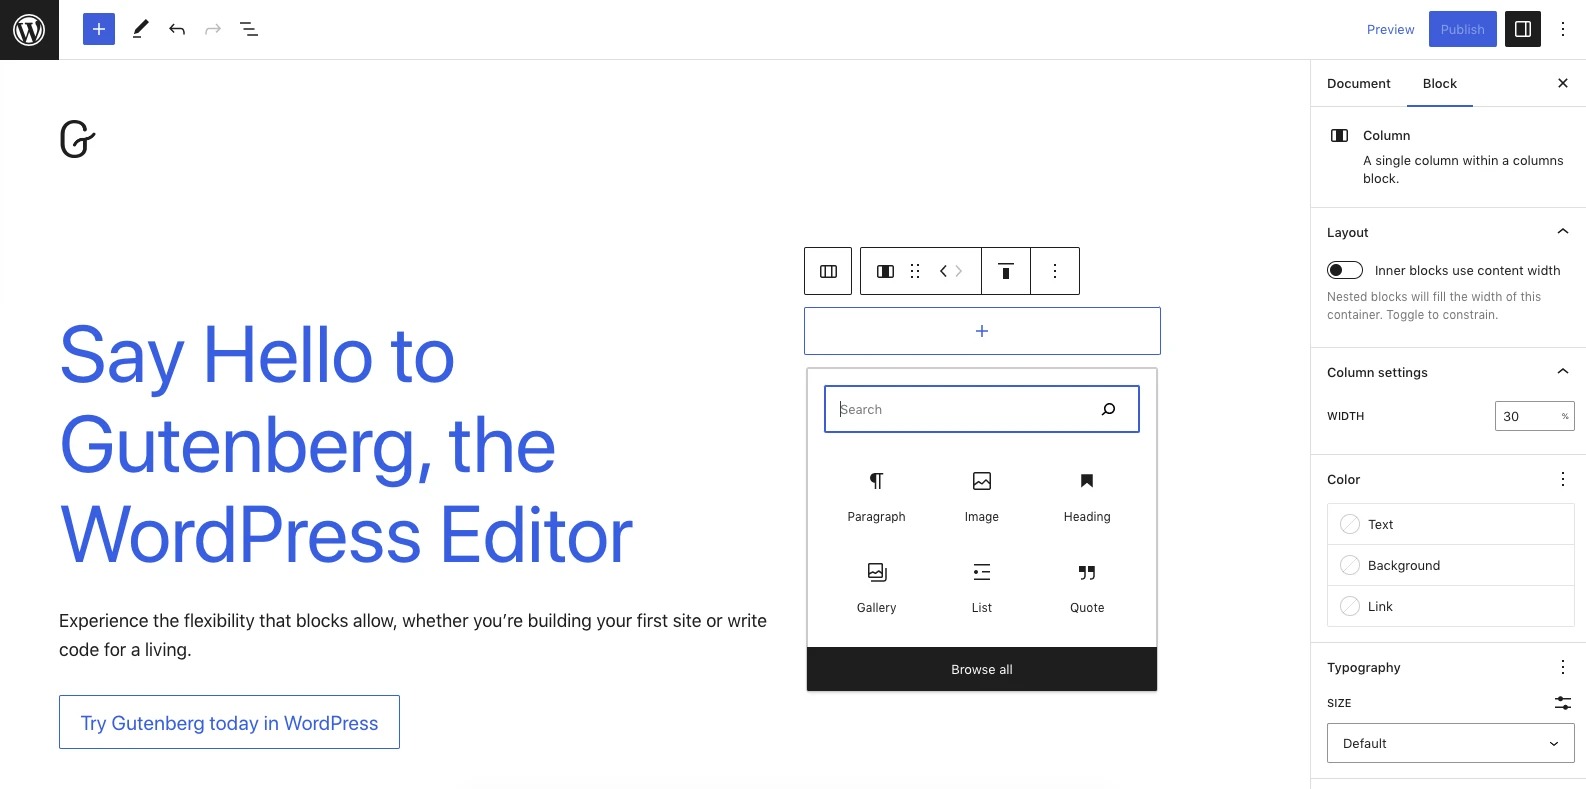Click the Say Hello to Gutenberg heading
This screenshot has width=1586, height=789.
point(346,444)
